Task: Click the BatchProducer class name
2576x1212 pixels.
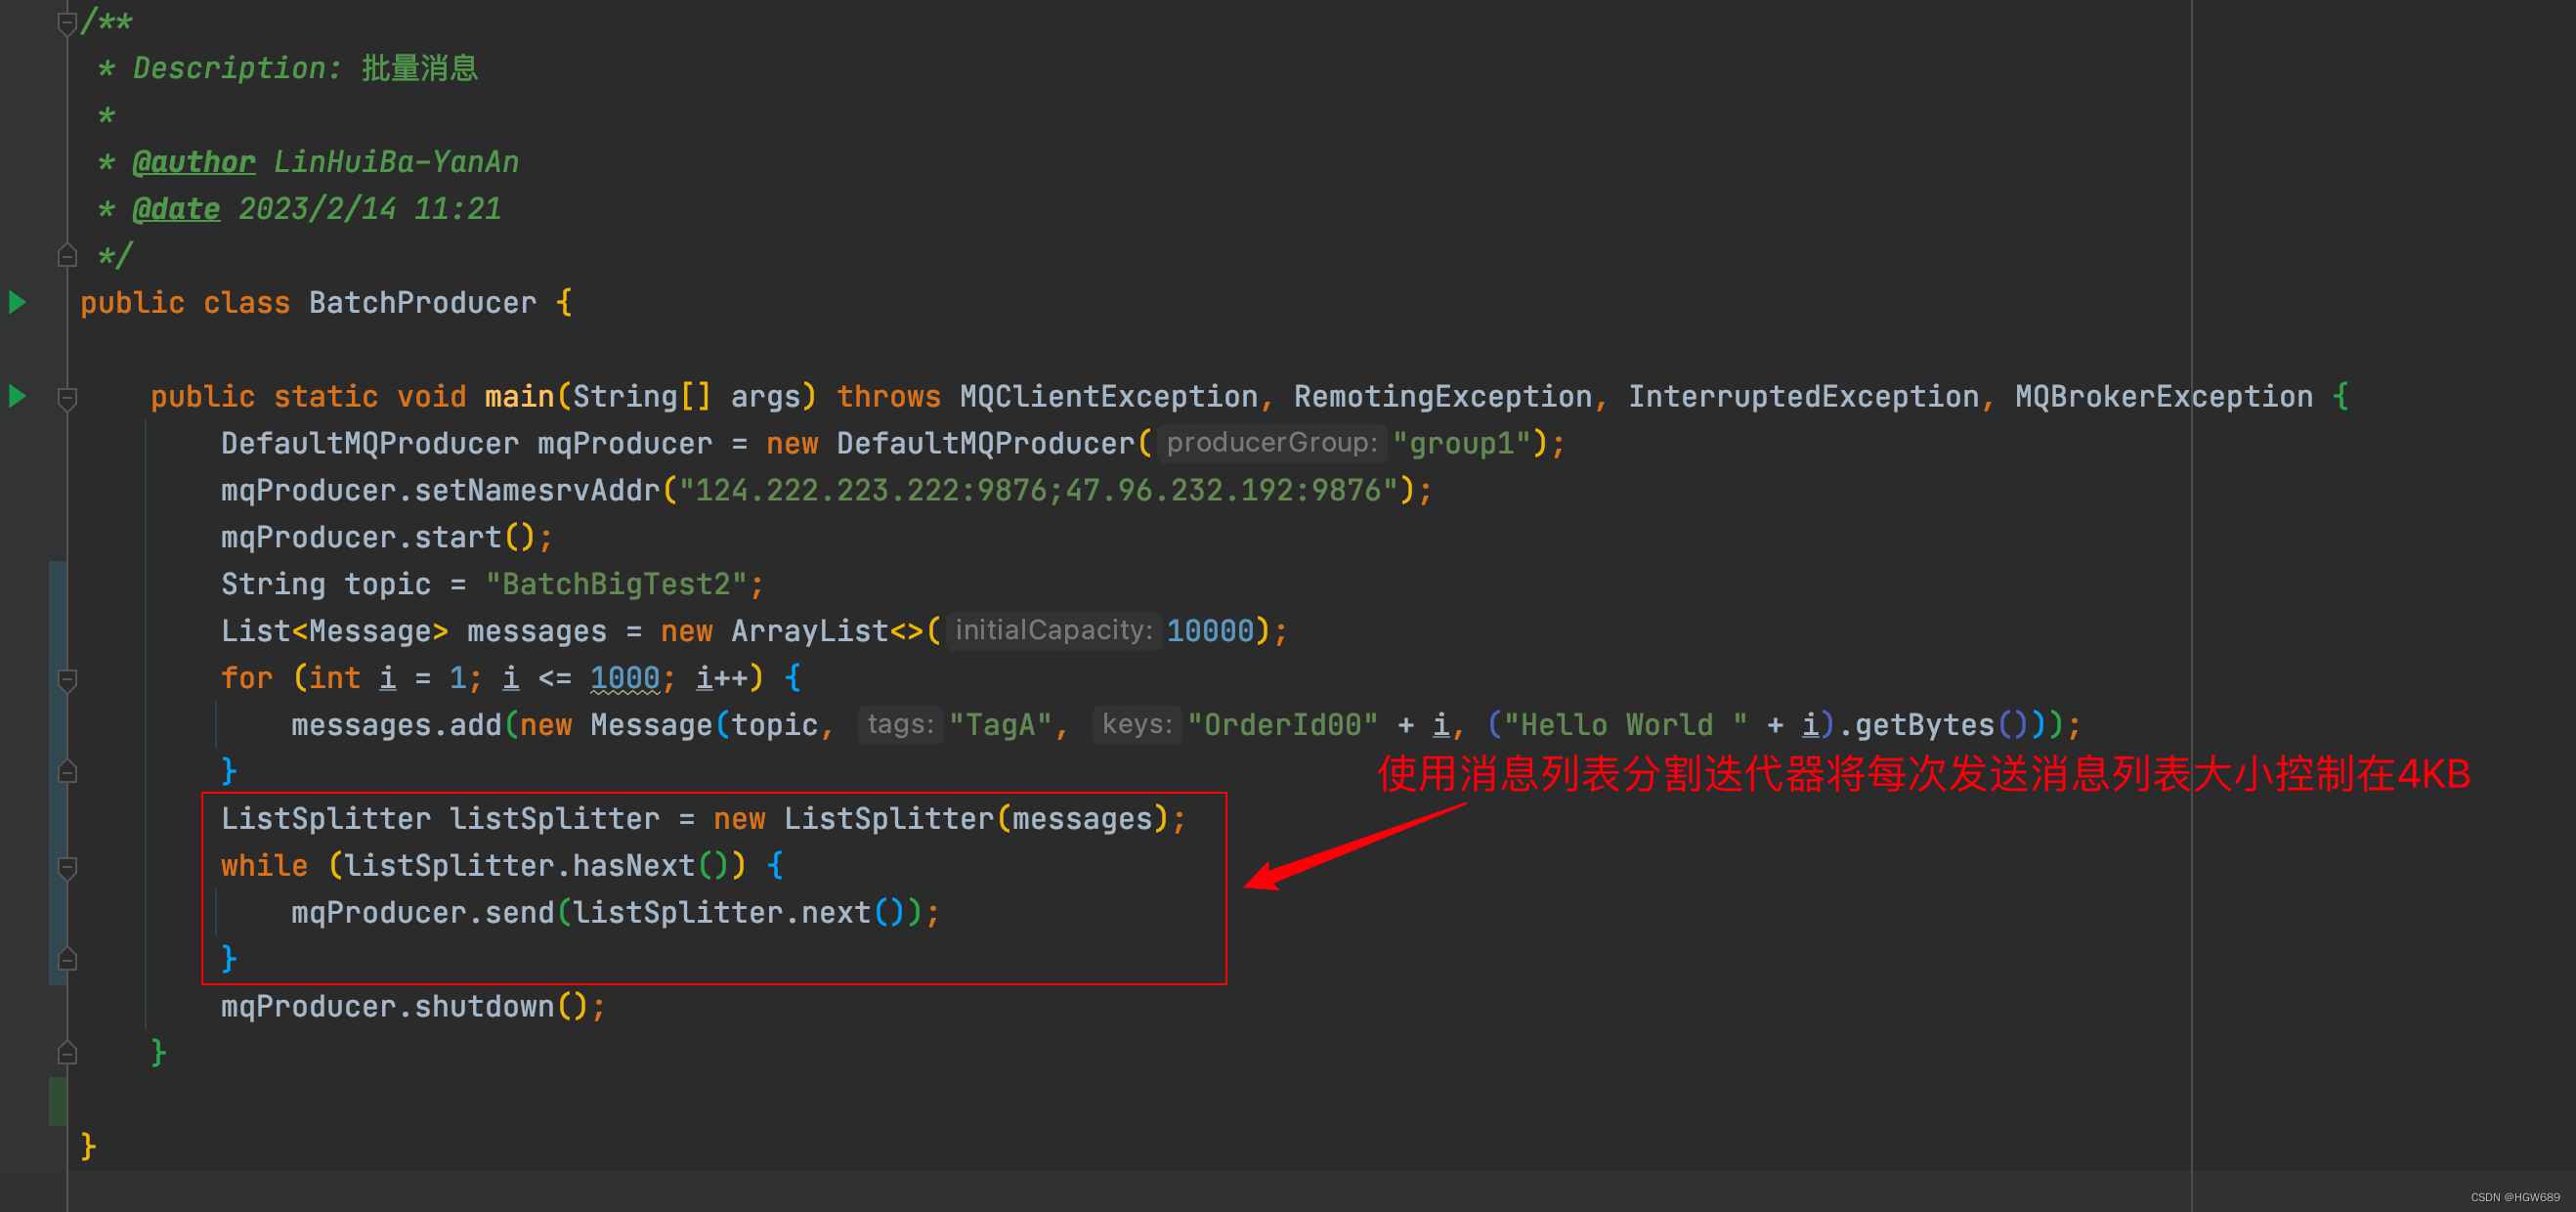Action: click(x=422, y=303)
